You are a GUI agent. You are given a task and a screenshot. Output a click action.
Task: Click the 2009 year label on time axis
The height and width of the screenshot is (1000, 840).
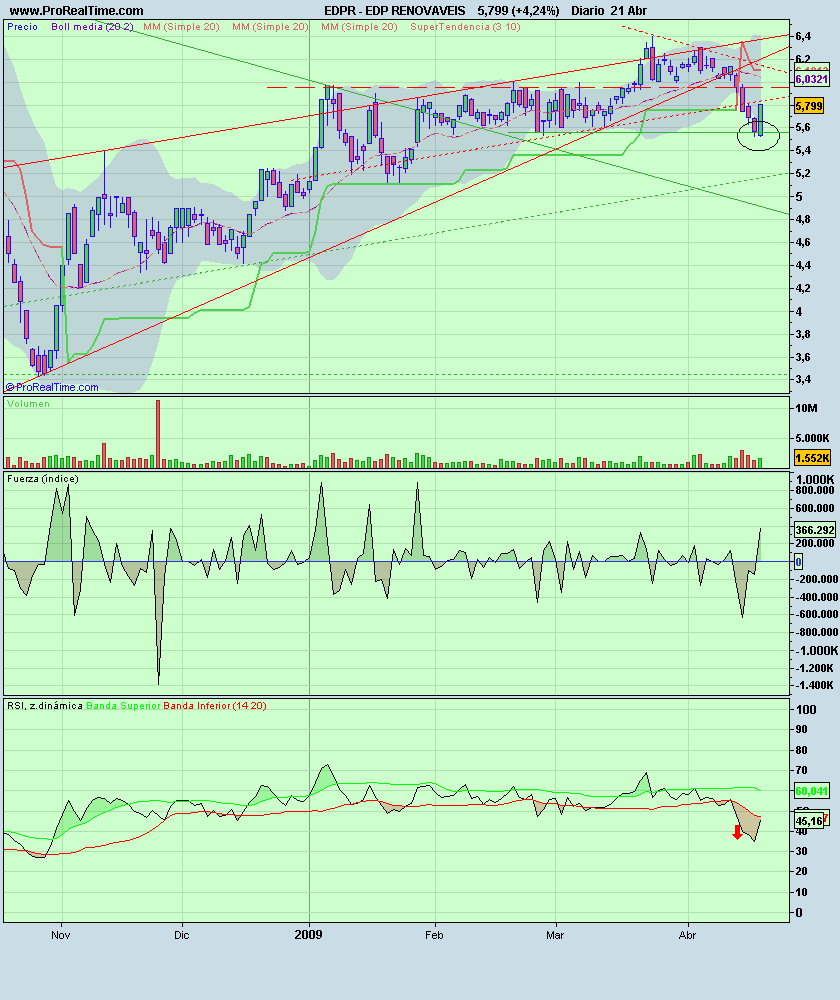(308, 935)
